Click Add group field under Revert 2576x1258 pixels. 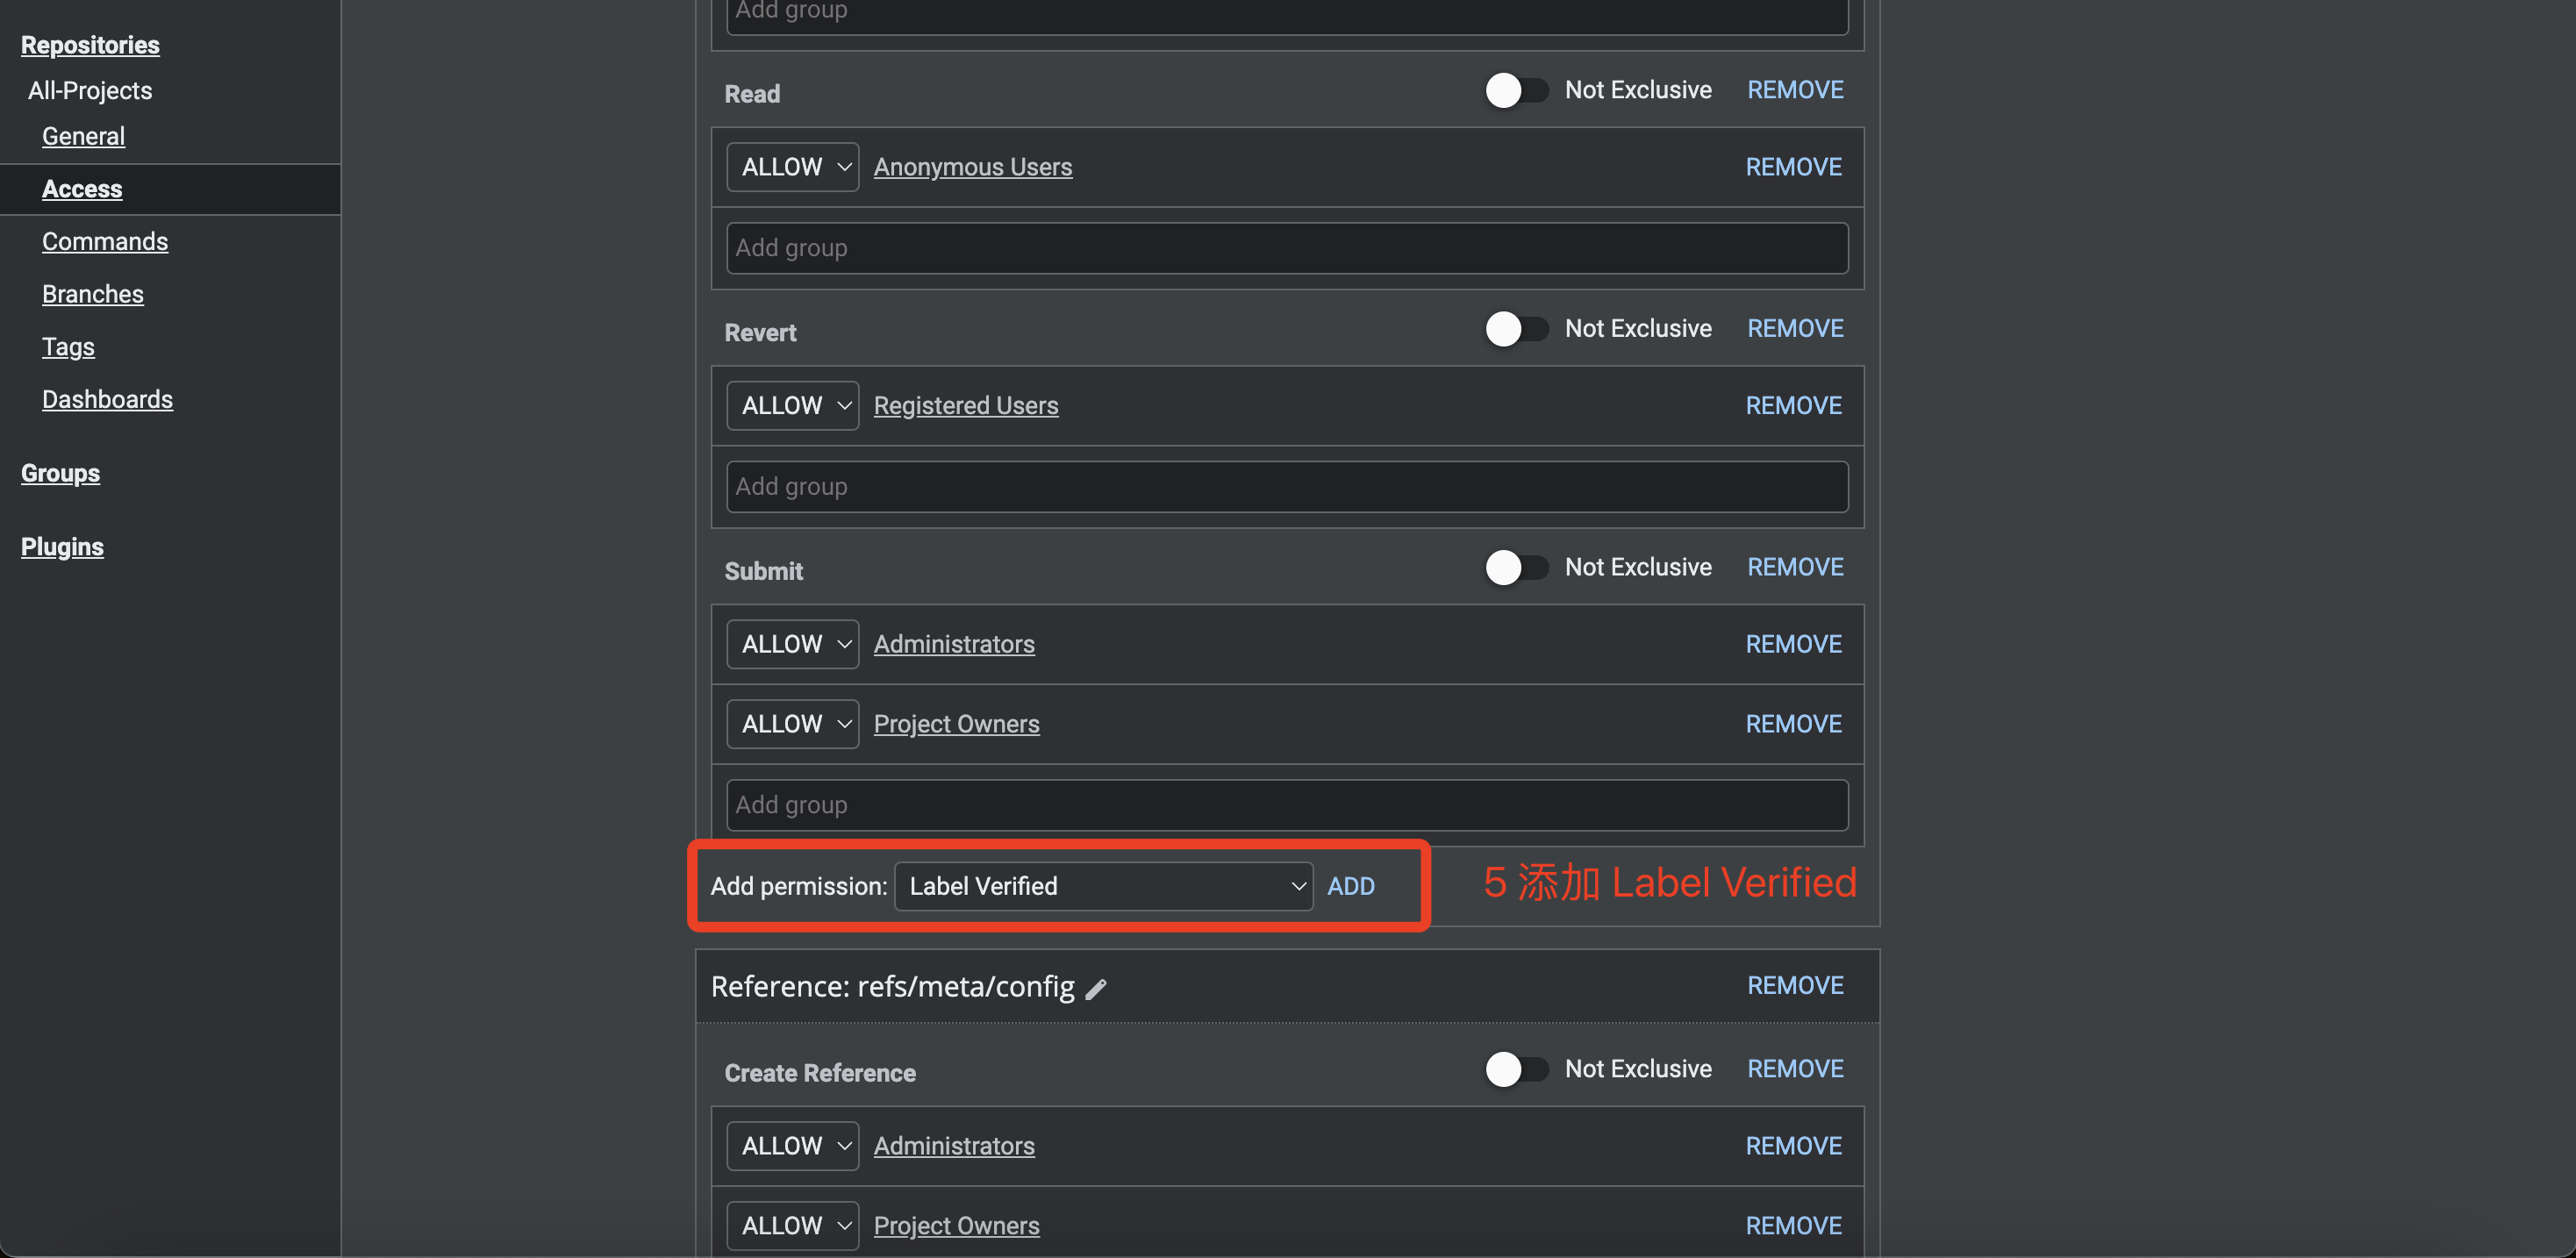click(x=1286, y=487)
